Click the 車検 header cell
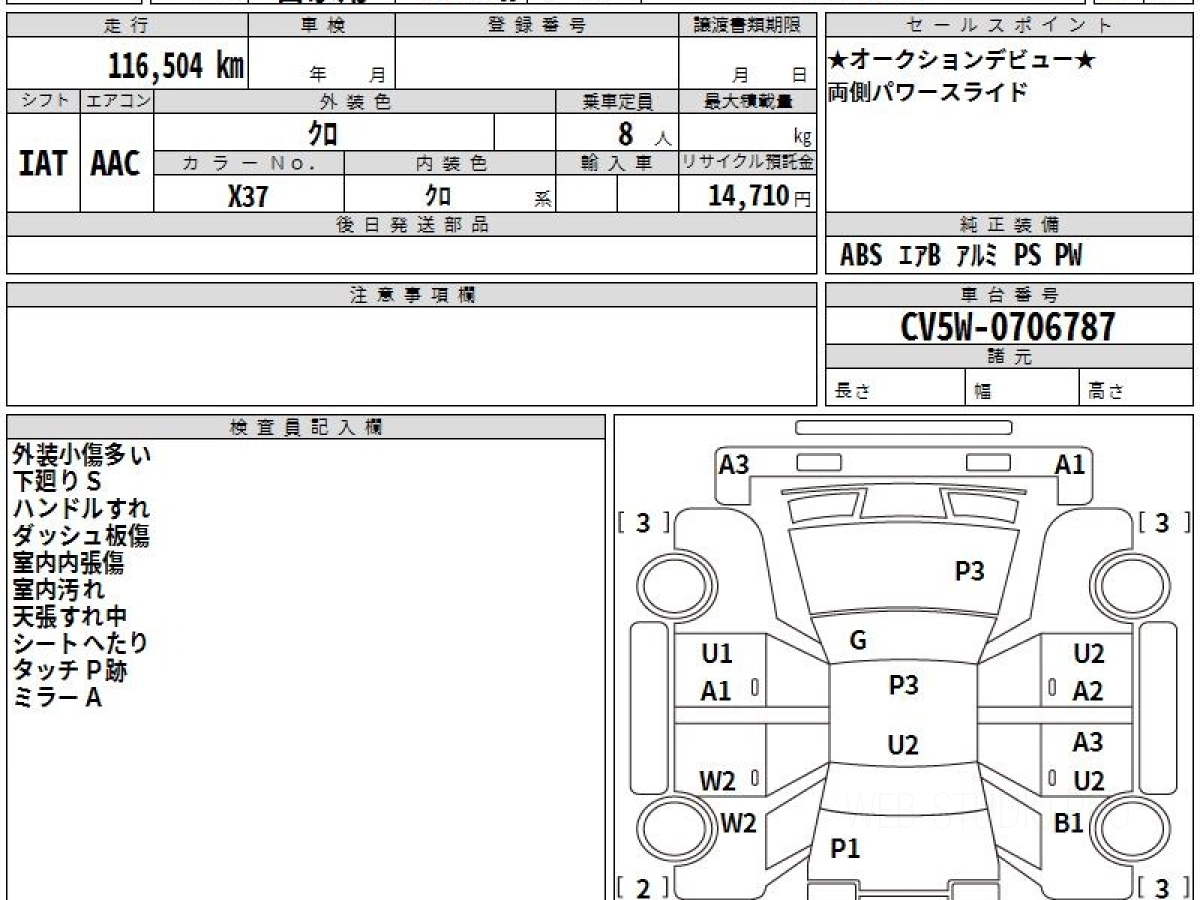Screen dimensions: 1200x900 tap(322, 26)
